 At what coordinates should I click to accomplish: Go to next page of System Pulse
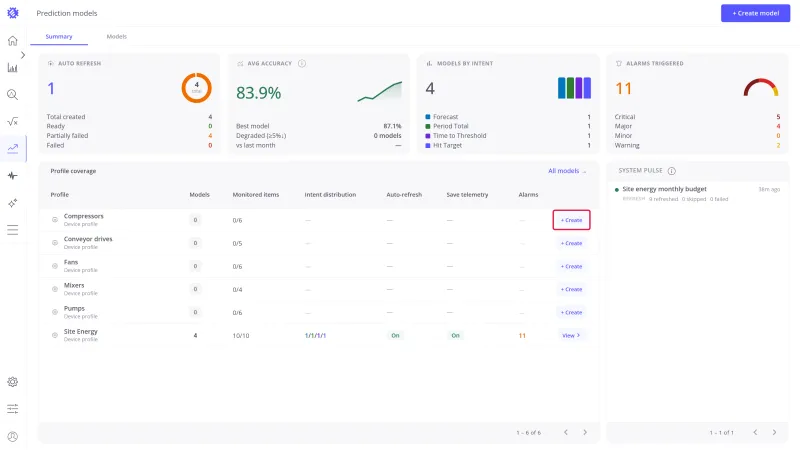(x=774, y=432)
